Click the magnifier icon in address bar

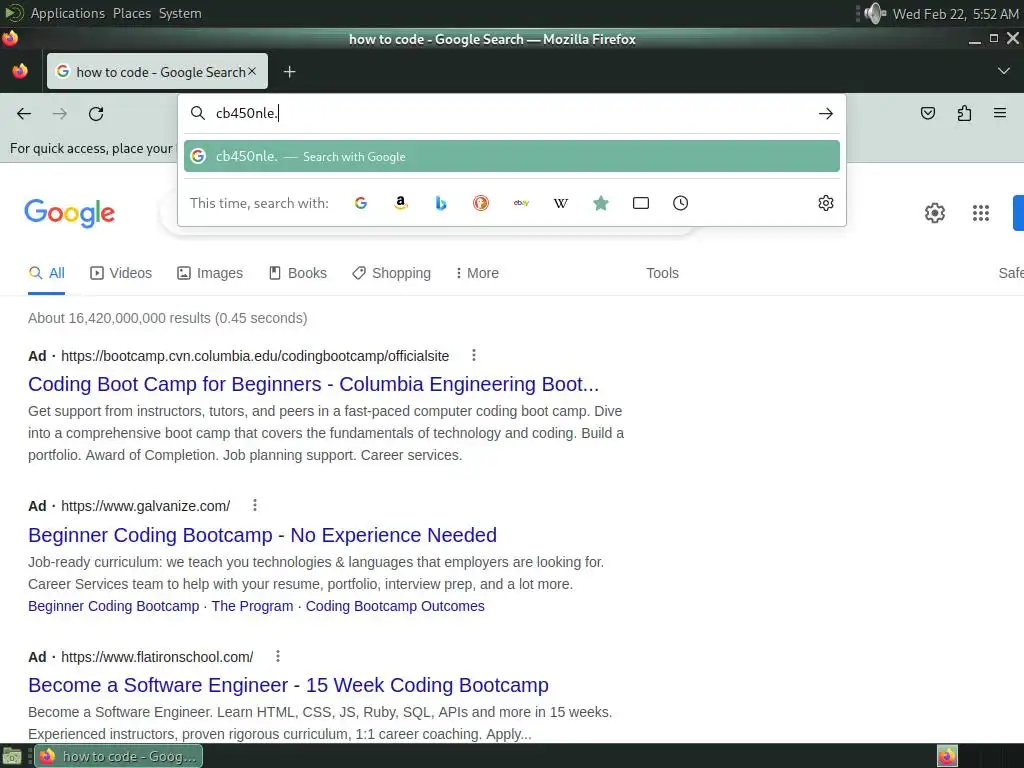198,113
